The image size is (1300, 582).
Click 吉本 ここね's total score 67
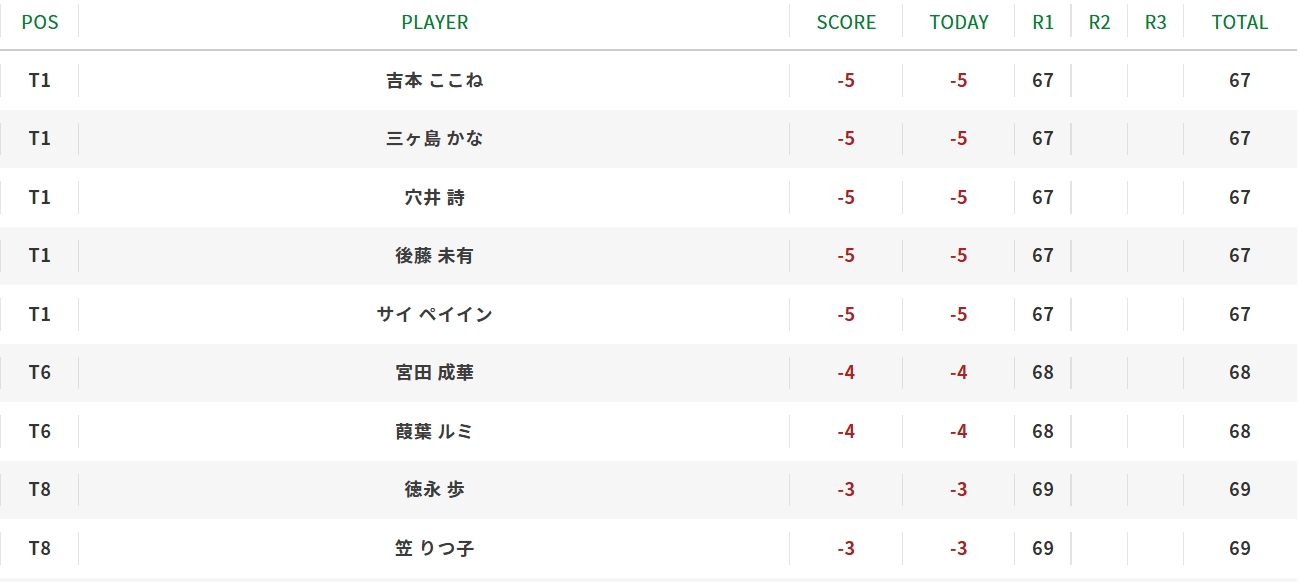[1240, 80]
